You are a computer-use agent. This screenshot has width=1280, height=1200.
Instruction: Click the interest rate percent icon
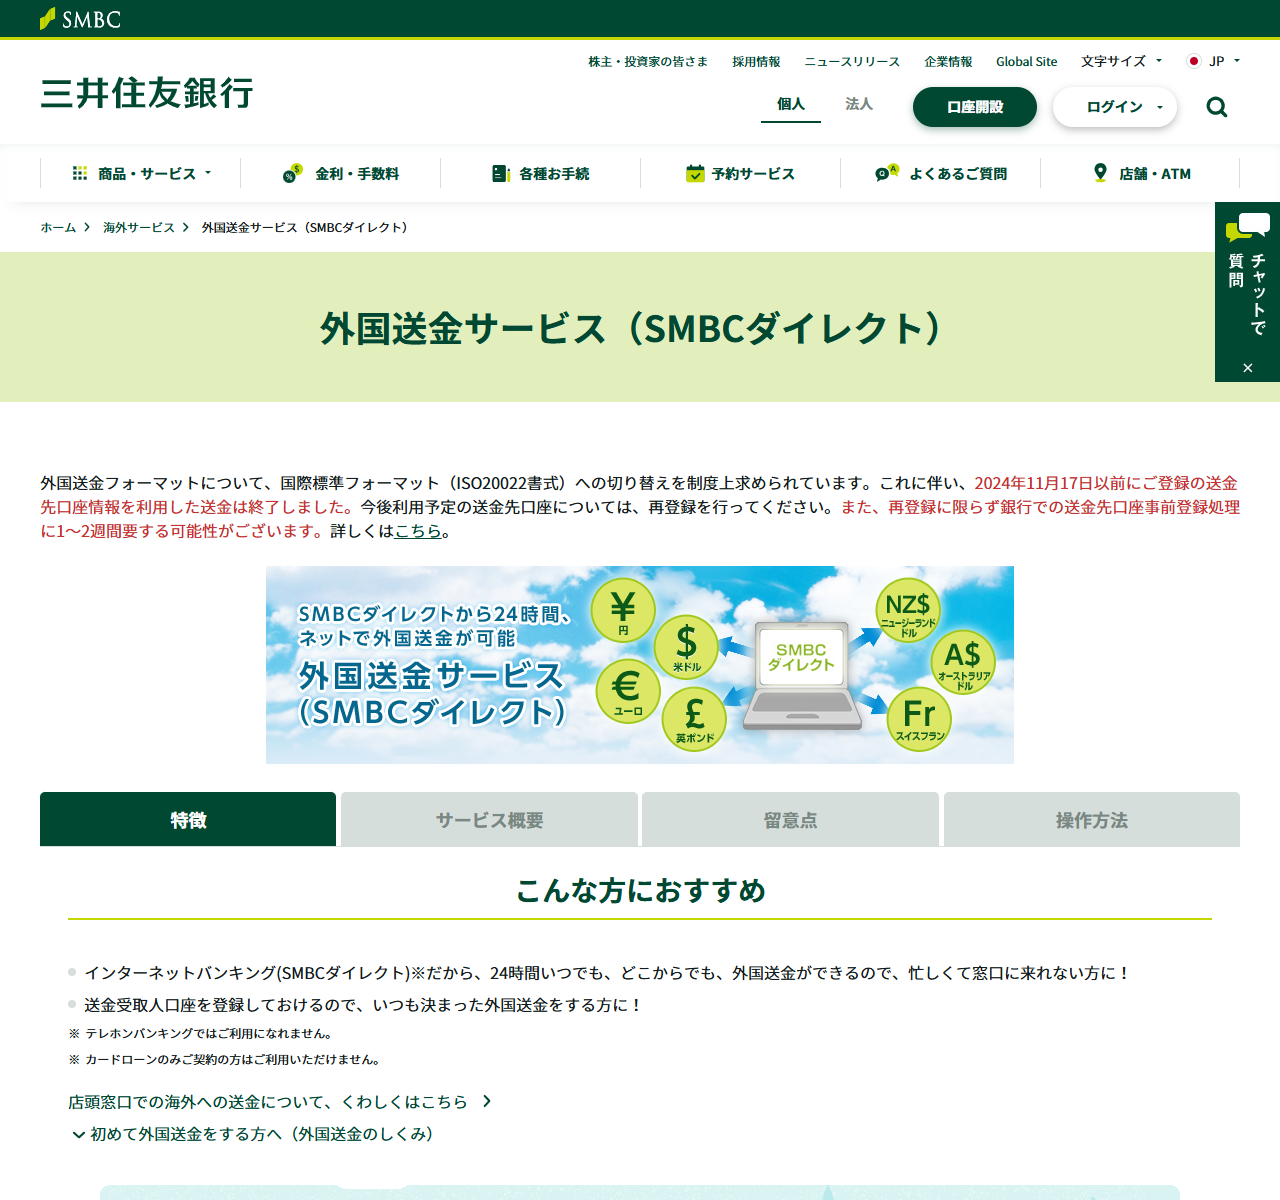tap(292, 173)
